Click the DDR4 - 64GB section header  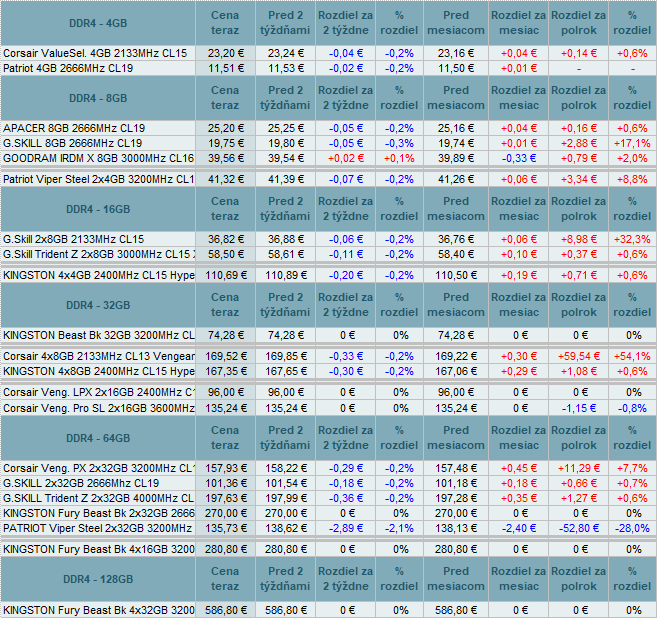[x=98, y=438]
